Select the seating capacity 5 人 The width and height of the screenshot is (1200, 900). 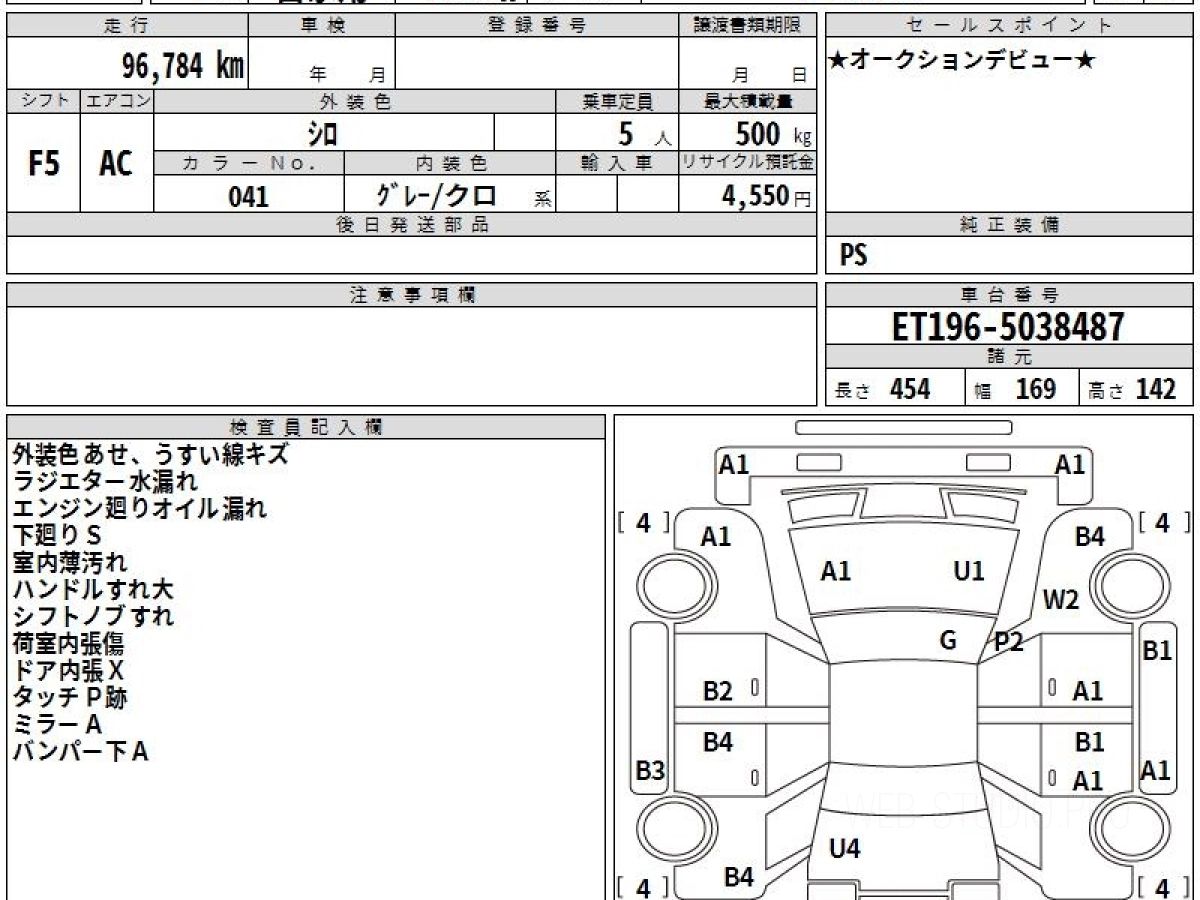tap(645, 132)
